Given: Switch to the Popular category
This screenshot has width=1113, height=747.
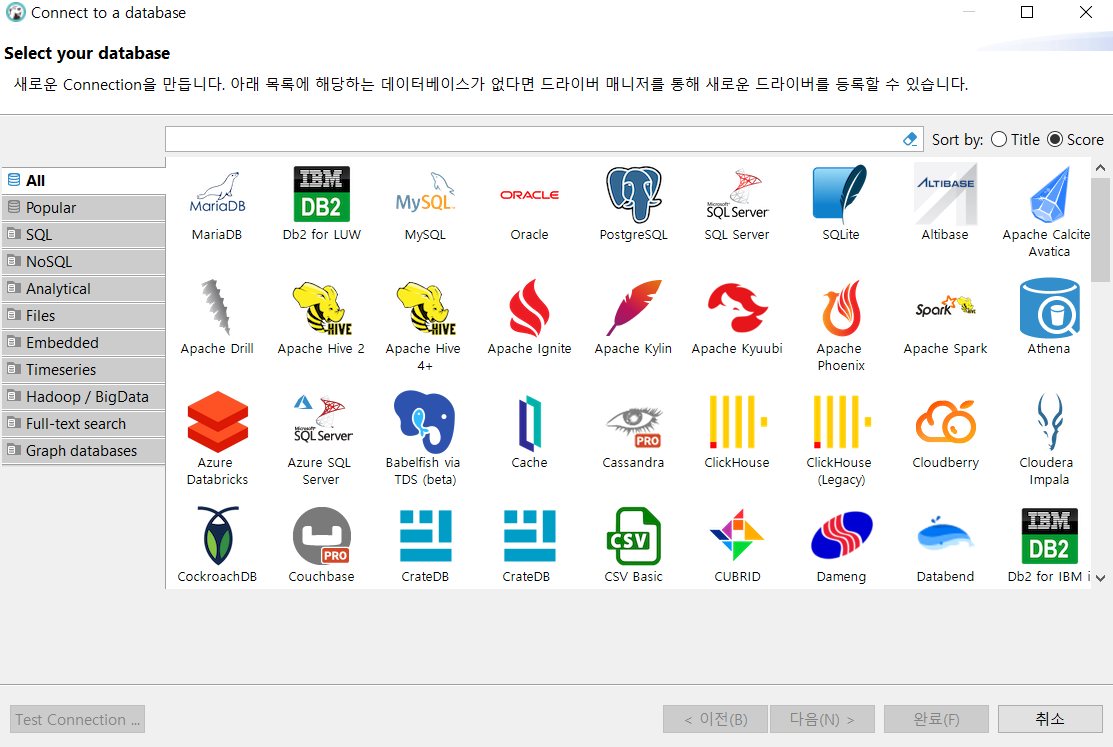Looking at the screenshot, I should (84, 207).
